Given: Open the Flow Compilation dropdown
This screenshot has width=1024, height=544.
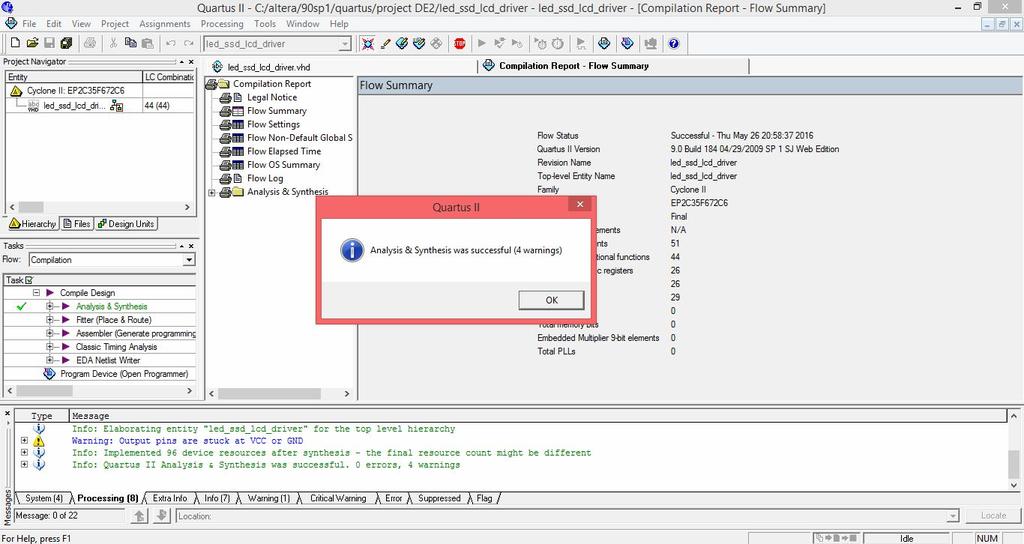Looking at the screenshot, I should coord(189,260).
